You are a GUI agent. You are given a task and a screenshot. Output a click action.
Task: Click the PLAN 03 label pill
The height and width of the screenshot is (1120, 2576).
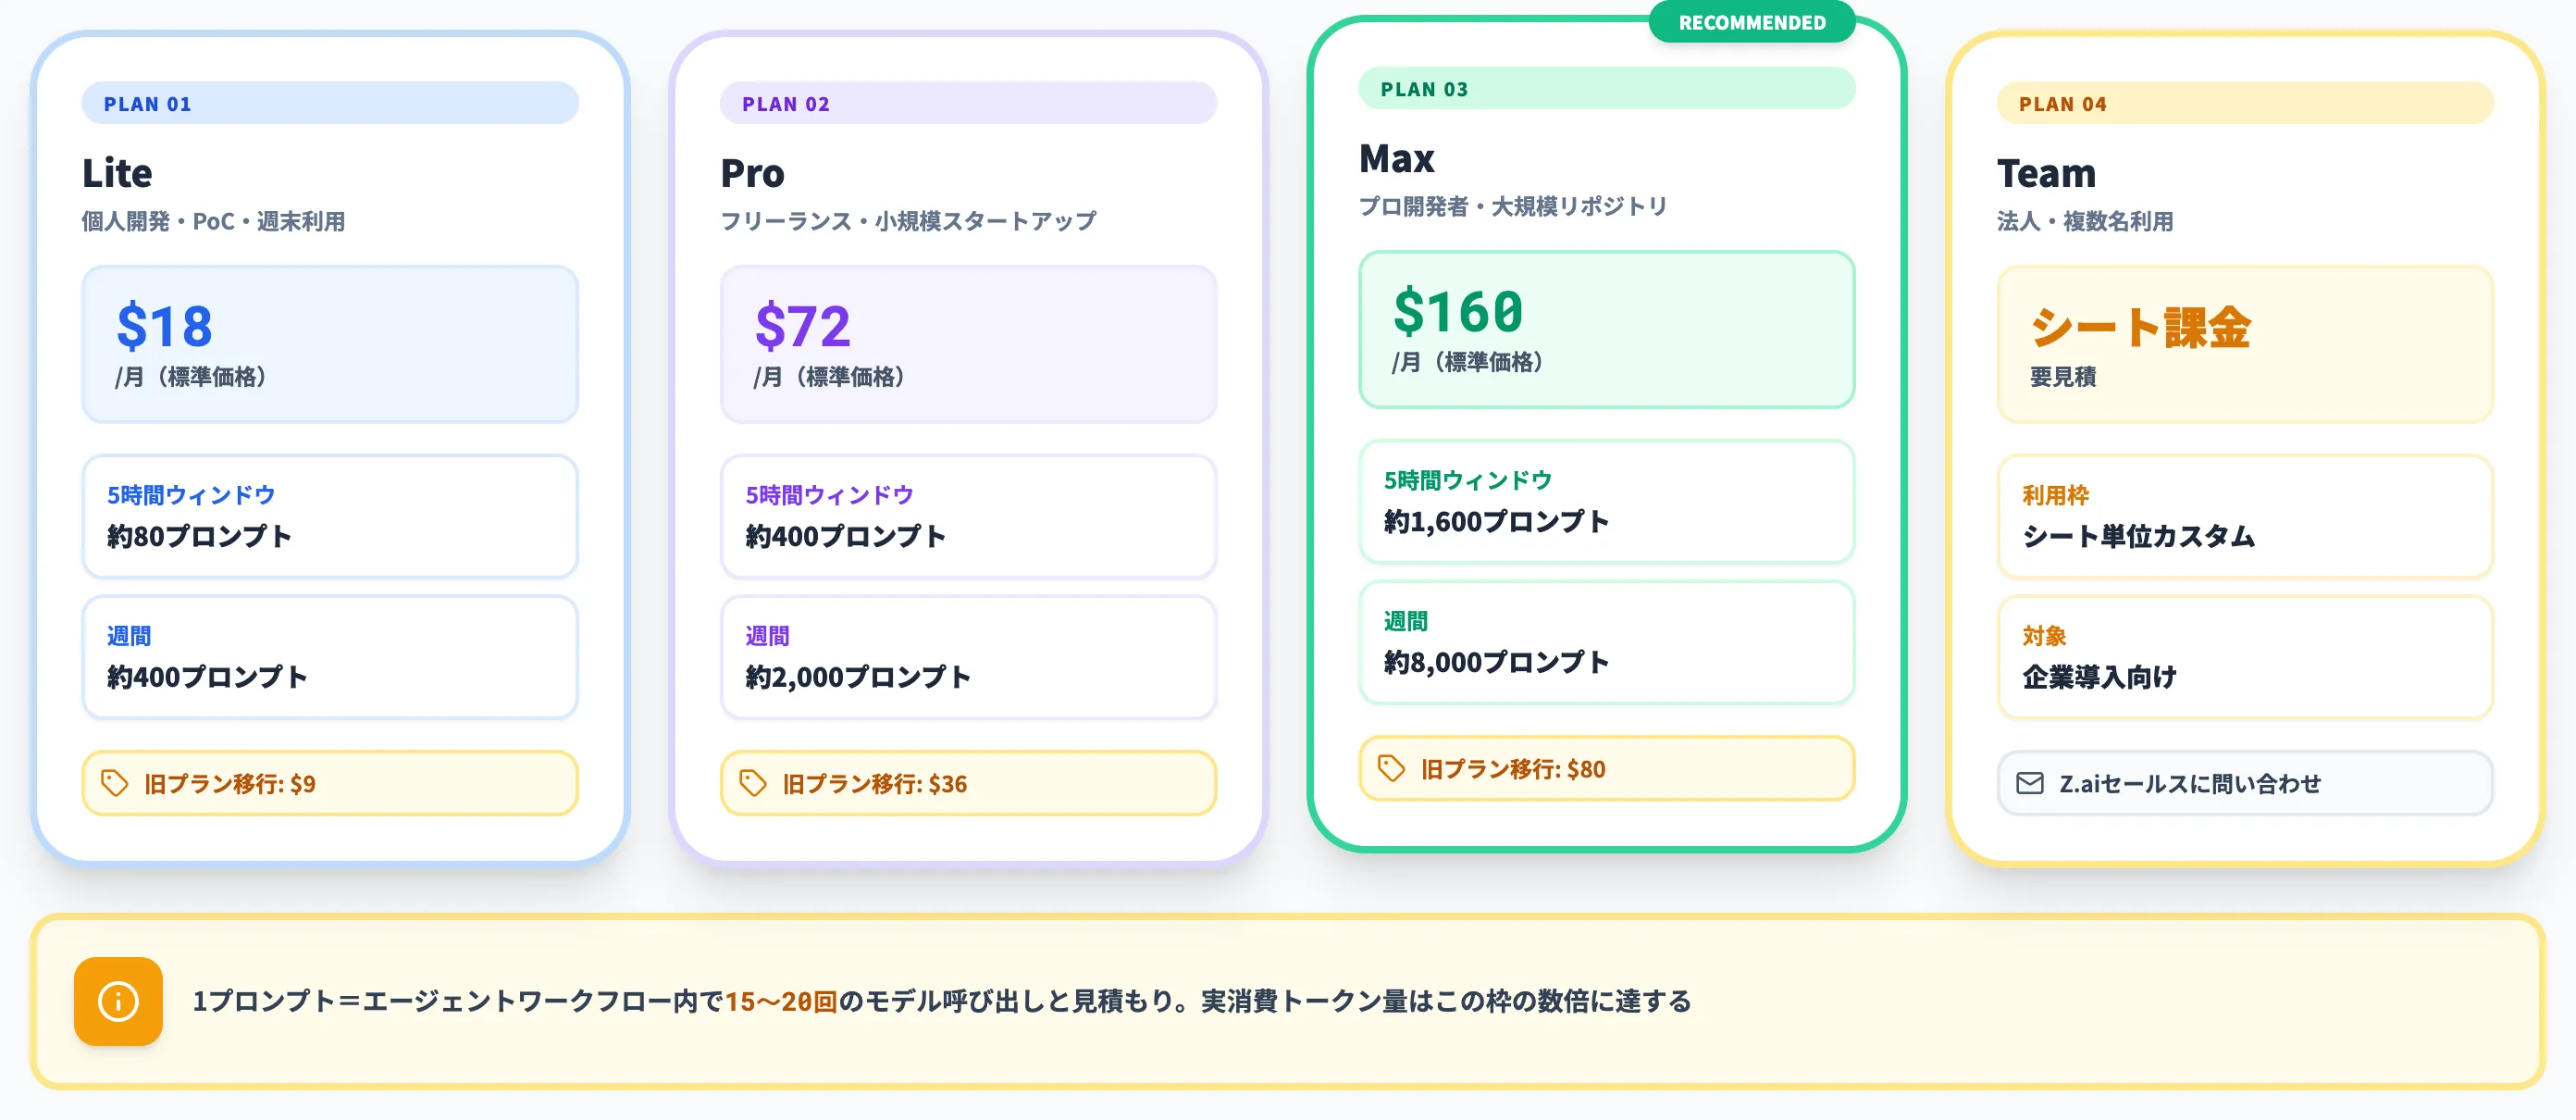point(1606,88)
